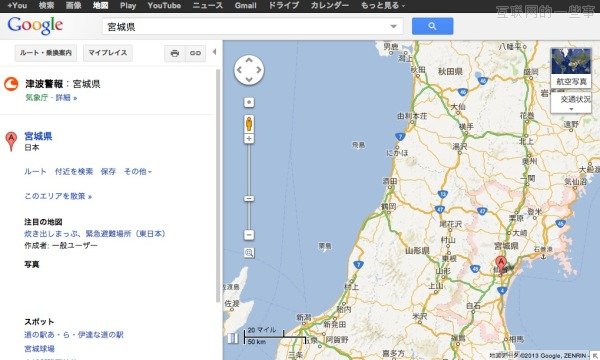Select the yellow Street View pegman
600x360 pixels.
click(x=249, y=124)
